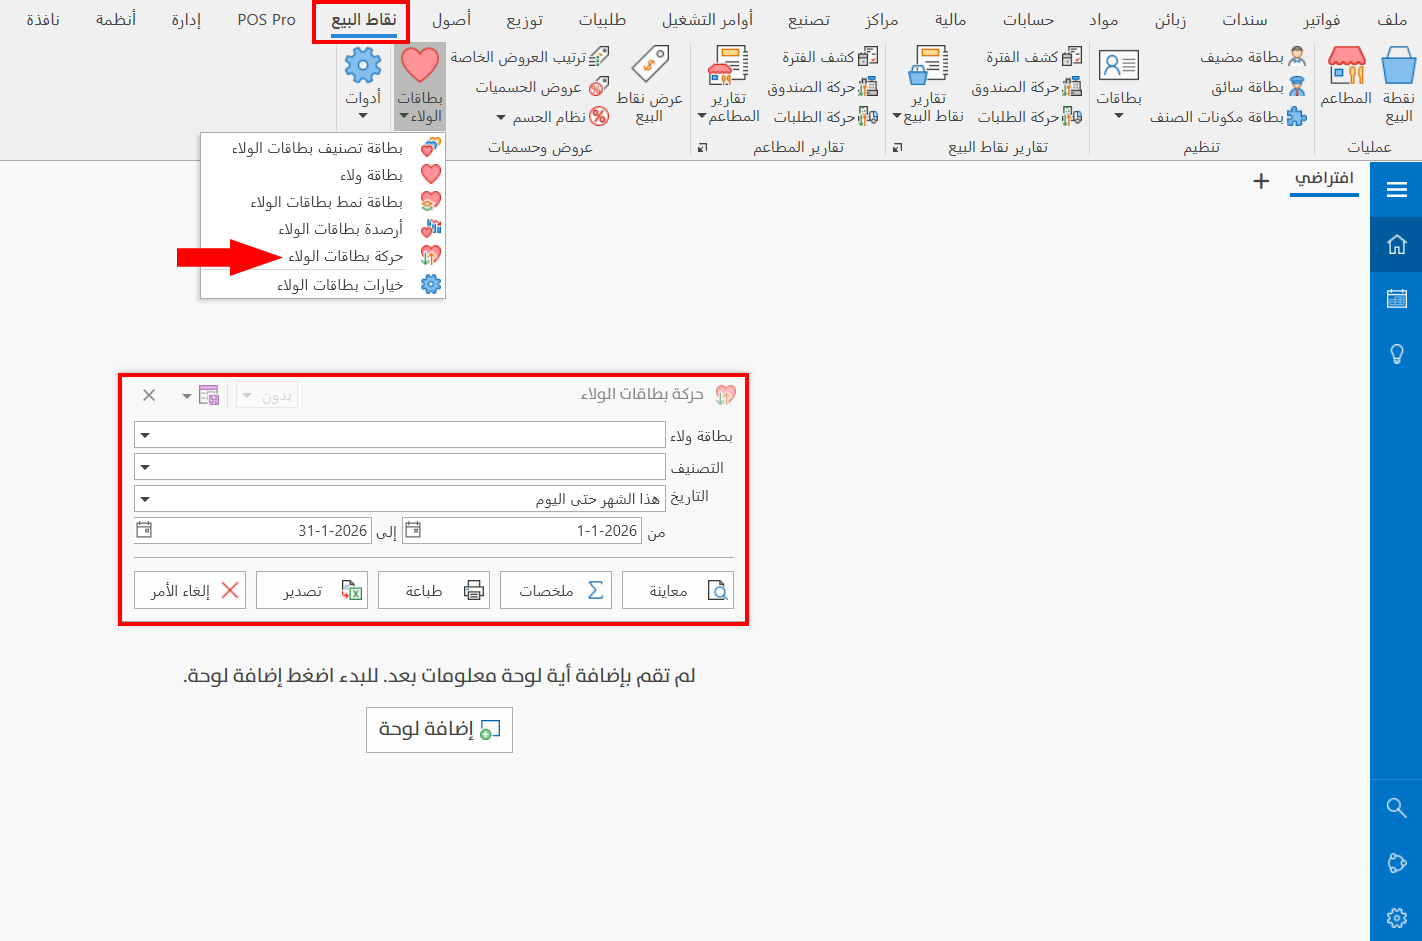Open the فواتير invoices ribbon tab
This screenshot has width=1422, height=941.
point(1322,20)
